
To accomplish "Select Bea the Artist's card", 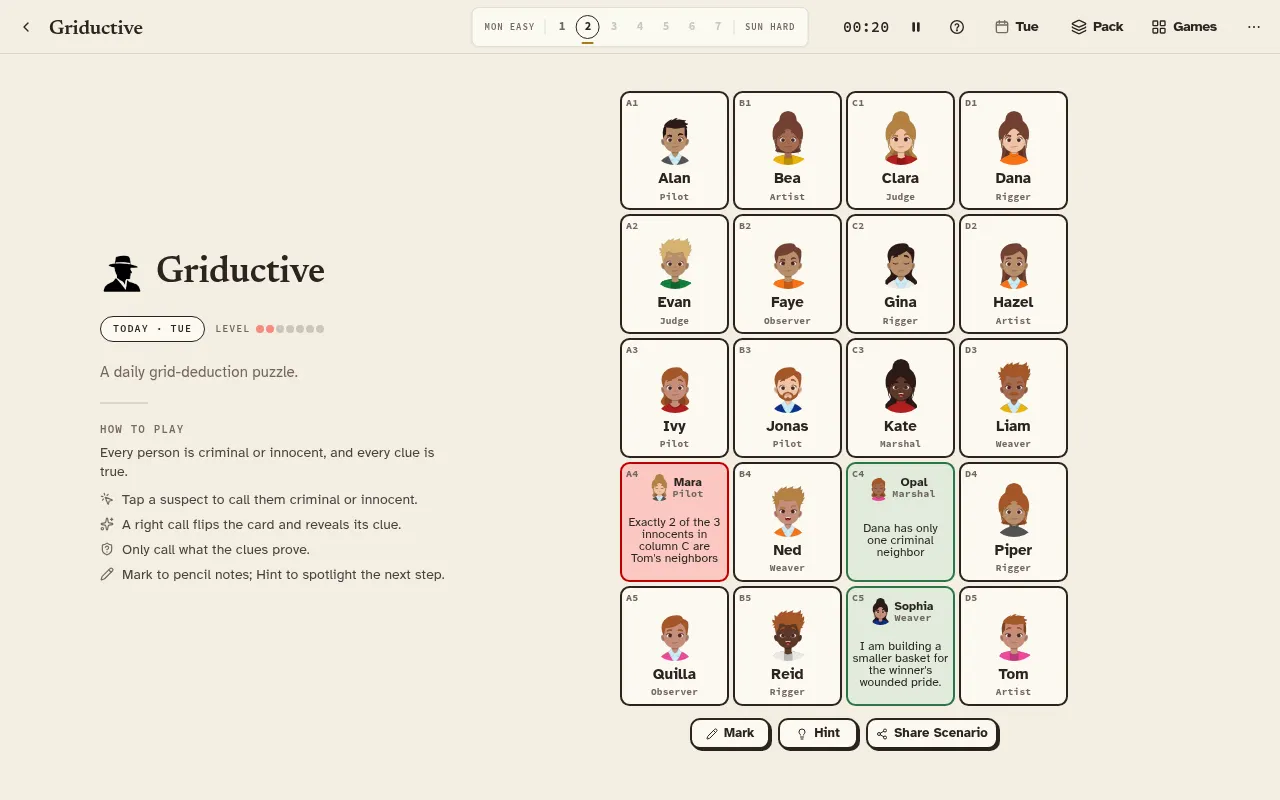I will 787,150.
